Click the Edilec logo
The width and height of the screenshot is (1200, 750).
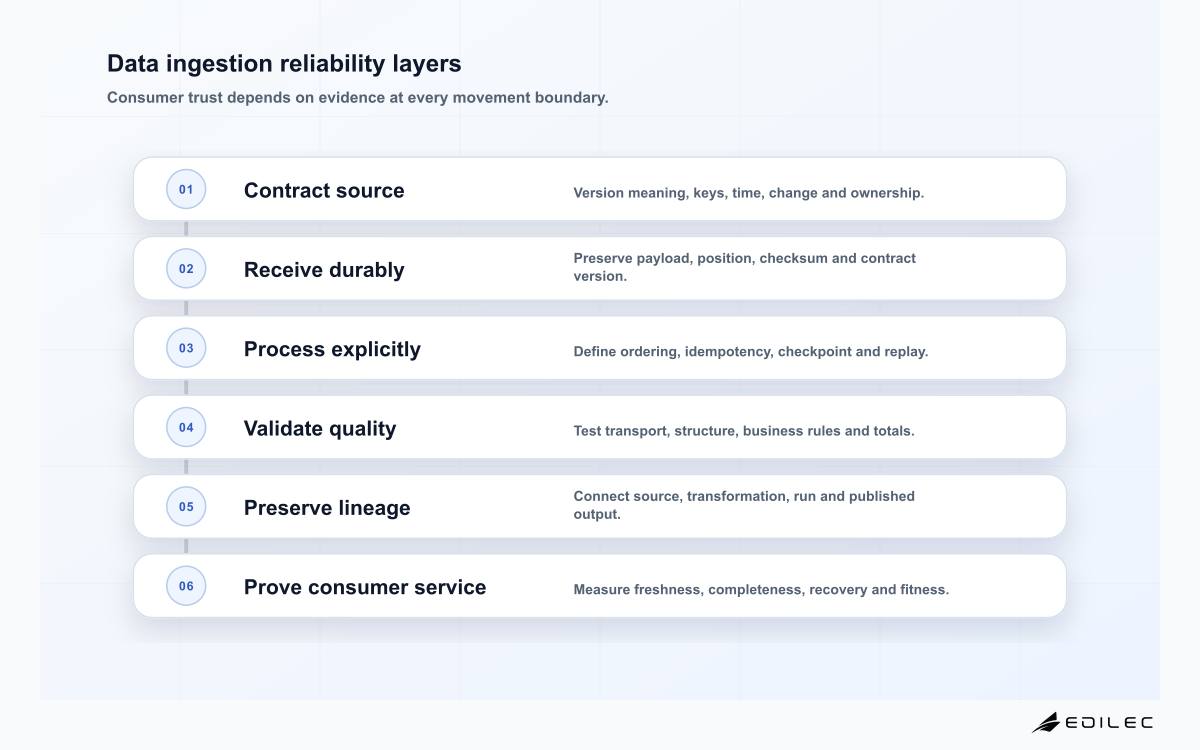[1092, 722]
